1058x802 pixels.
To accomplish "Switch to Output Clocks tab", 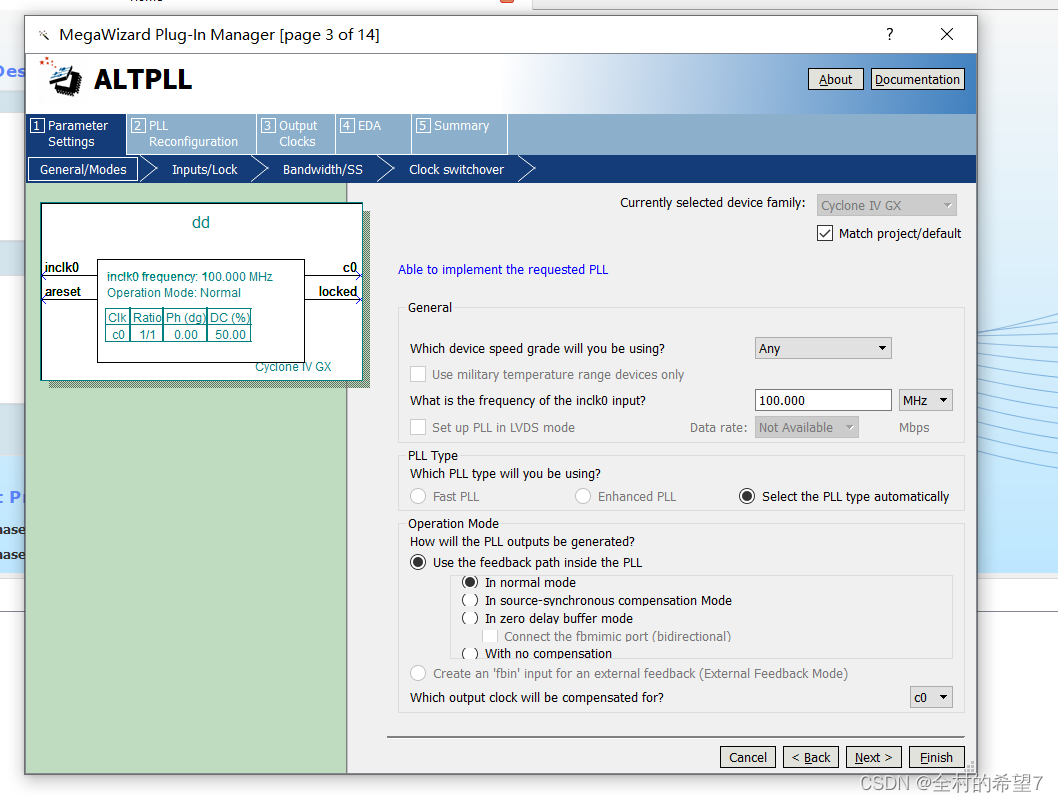I will click(296, 134).
